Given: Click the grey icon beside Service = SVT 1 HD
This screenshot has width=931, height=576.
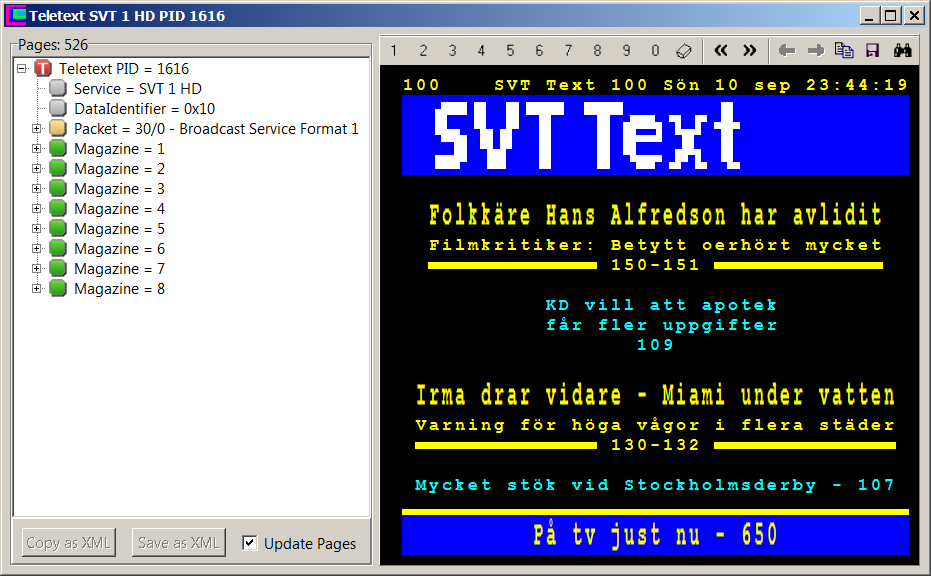Looking at the screenshot, I should point(58,88).
